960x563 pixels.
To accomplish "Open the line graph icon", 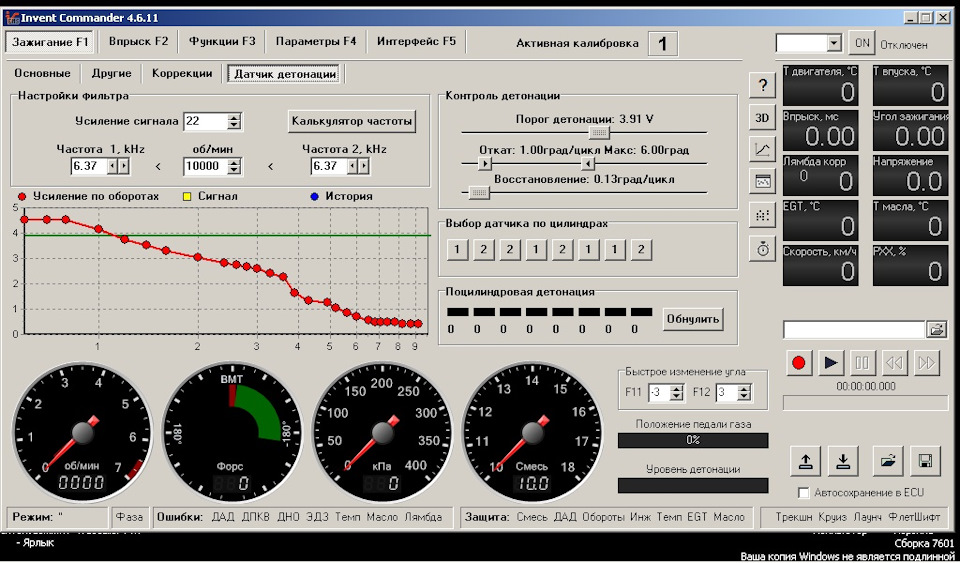I will coord(763,150).
